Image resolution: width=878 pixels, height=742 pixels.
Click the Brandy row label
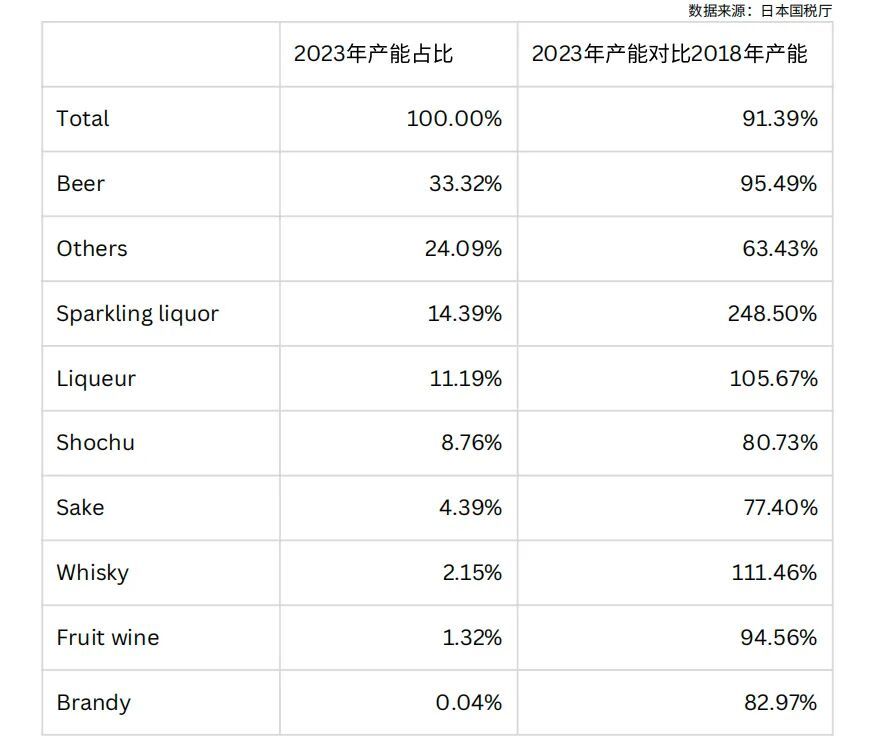coord(93,703)
